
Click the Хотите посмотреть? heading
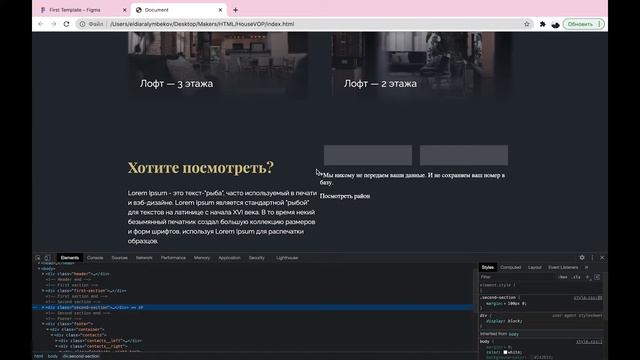coord(200,168)
